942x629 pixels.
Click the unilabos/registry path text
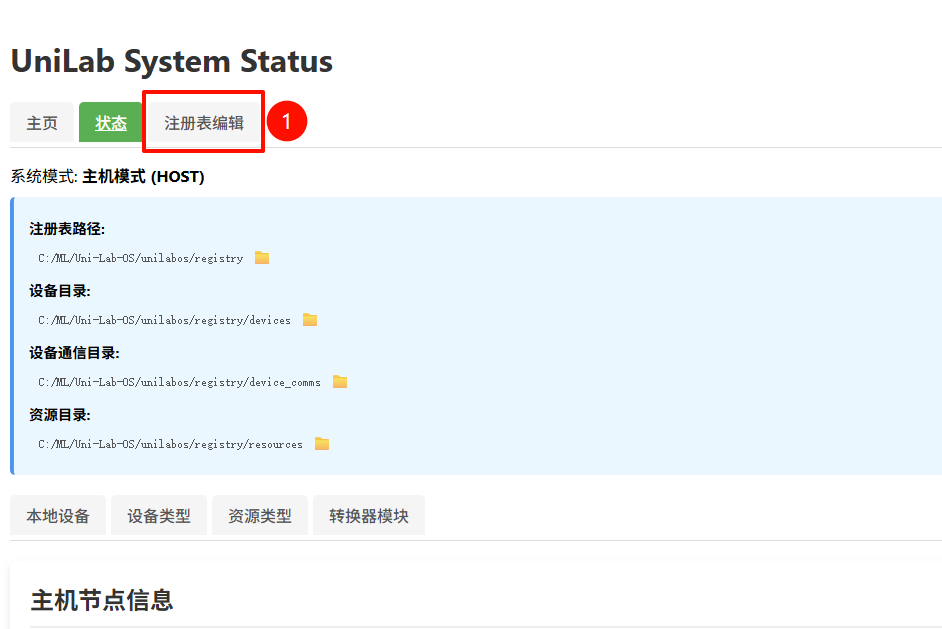(141, 258)
